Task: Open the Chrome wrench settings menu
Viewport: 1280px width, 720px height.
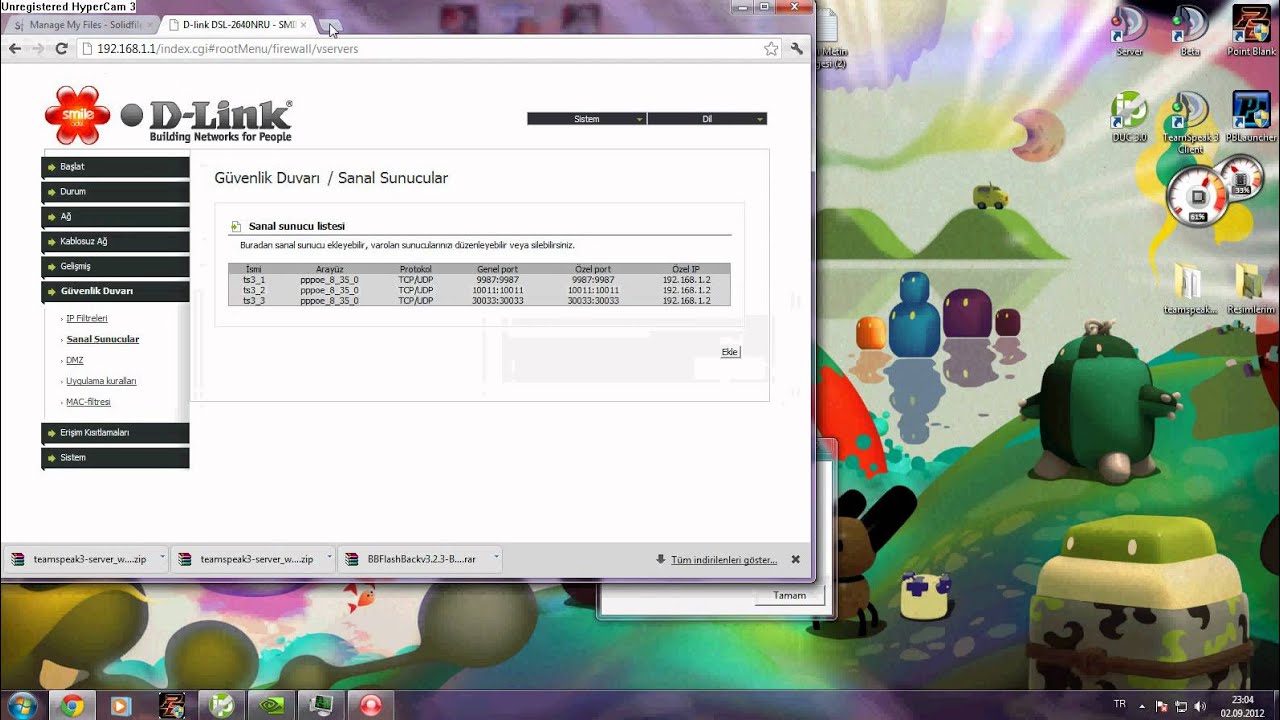Action: click(x=797, y=49)
